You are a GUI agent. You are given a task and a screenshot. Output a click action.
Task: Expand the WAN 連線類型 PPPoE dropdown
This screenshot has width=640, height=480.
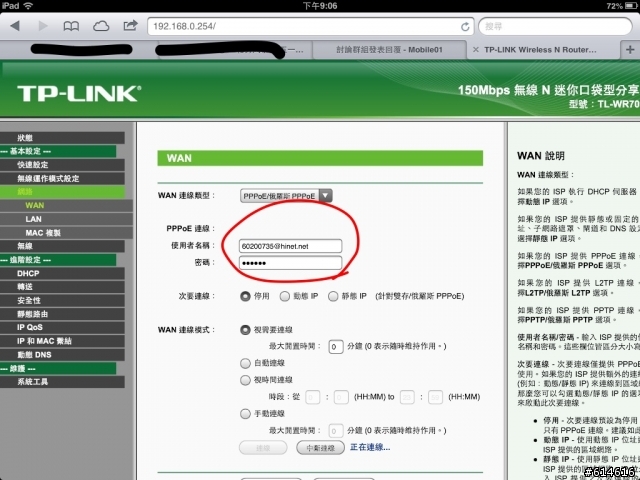pyautogui.click(x=286, y=196)
